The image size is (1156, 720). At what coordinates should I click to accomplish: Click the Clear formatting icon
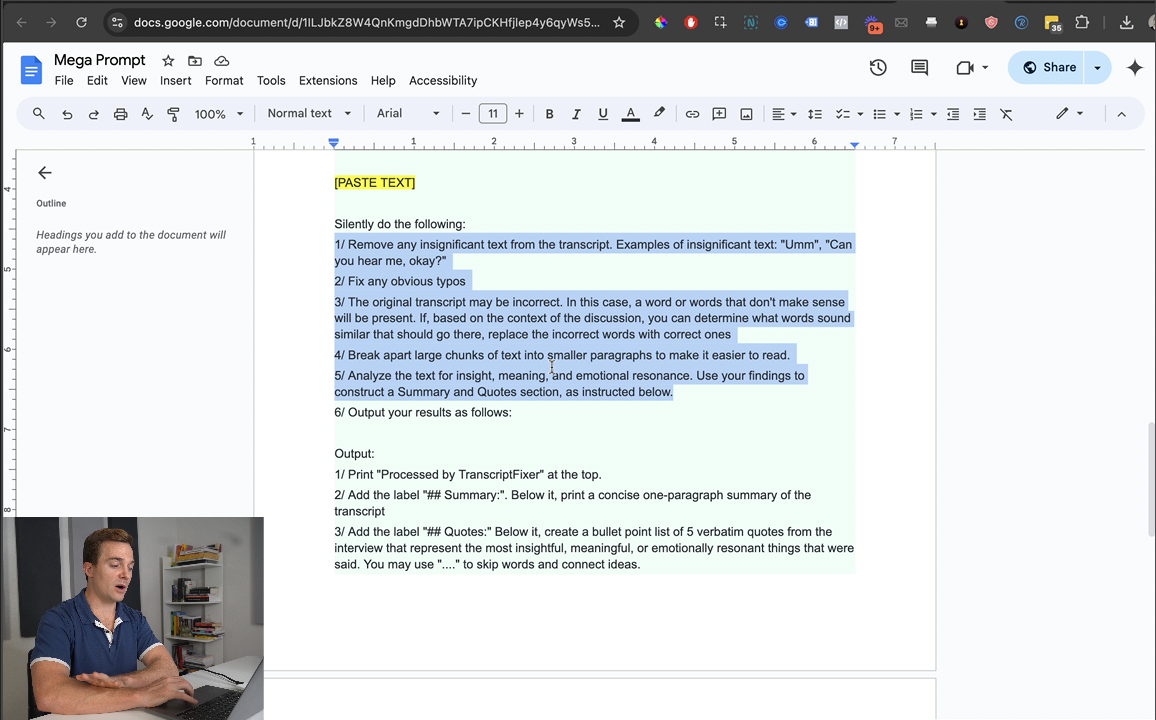[1006, 114]
